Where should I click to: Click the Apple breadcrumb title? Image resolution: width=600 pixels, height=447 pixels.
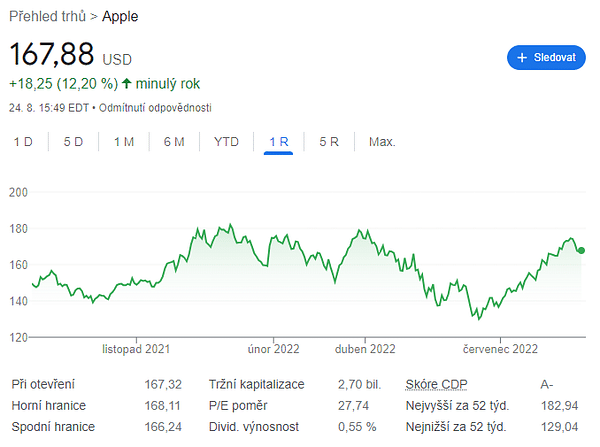coord(120,17)
